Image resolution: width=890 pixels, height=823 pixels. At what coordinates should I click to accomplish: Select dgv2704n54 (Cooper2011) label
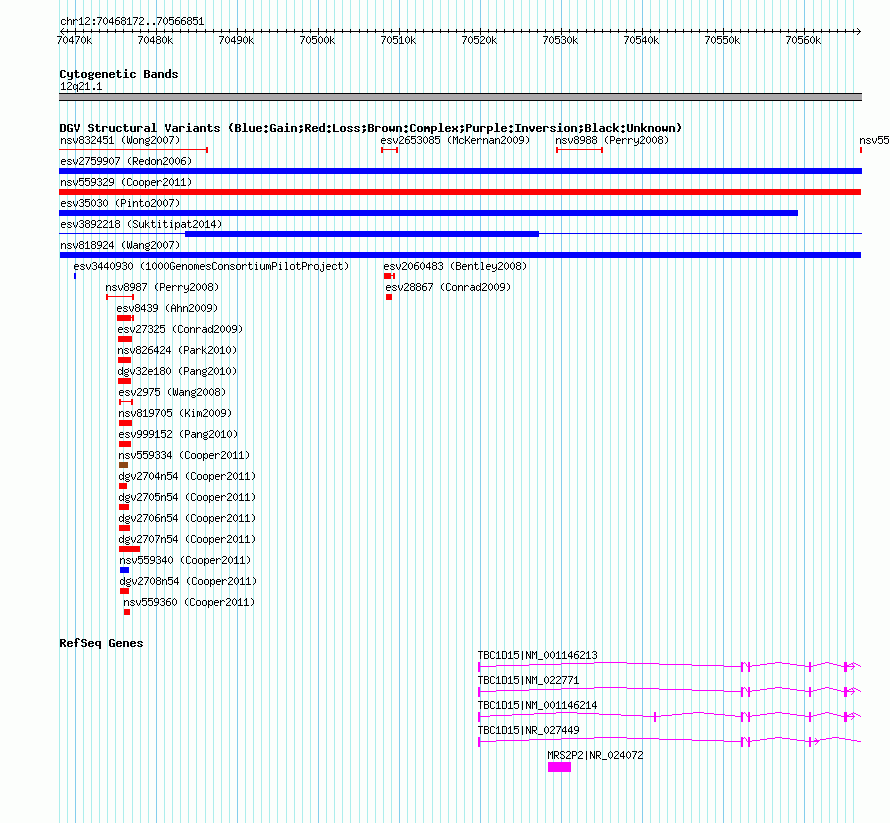[x=187, y=476]
